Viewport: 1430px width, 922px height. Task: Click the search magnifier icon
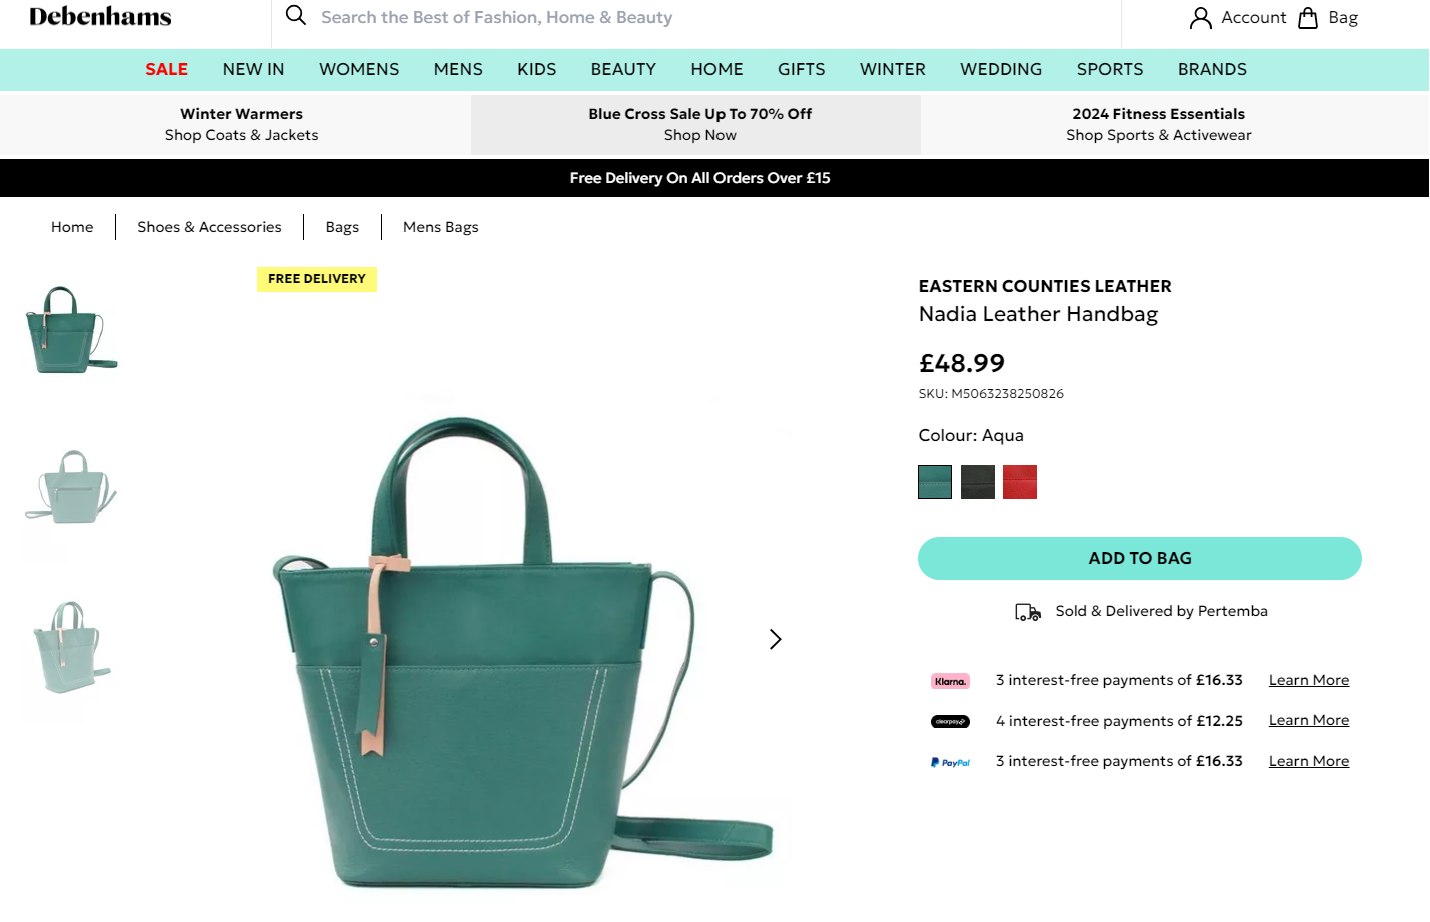(x=296, y=16)
